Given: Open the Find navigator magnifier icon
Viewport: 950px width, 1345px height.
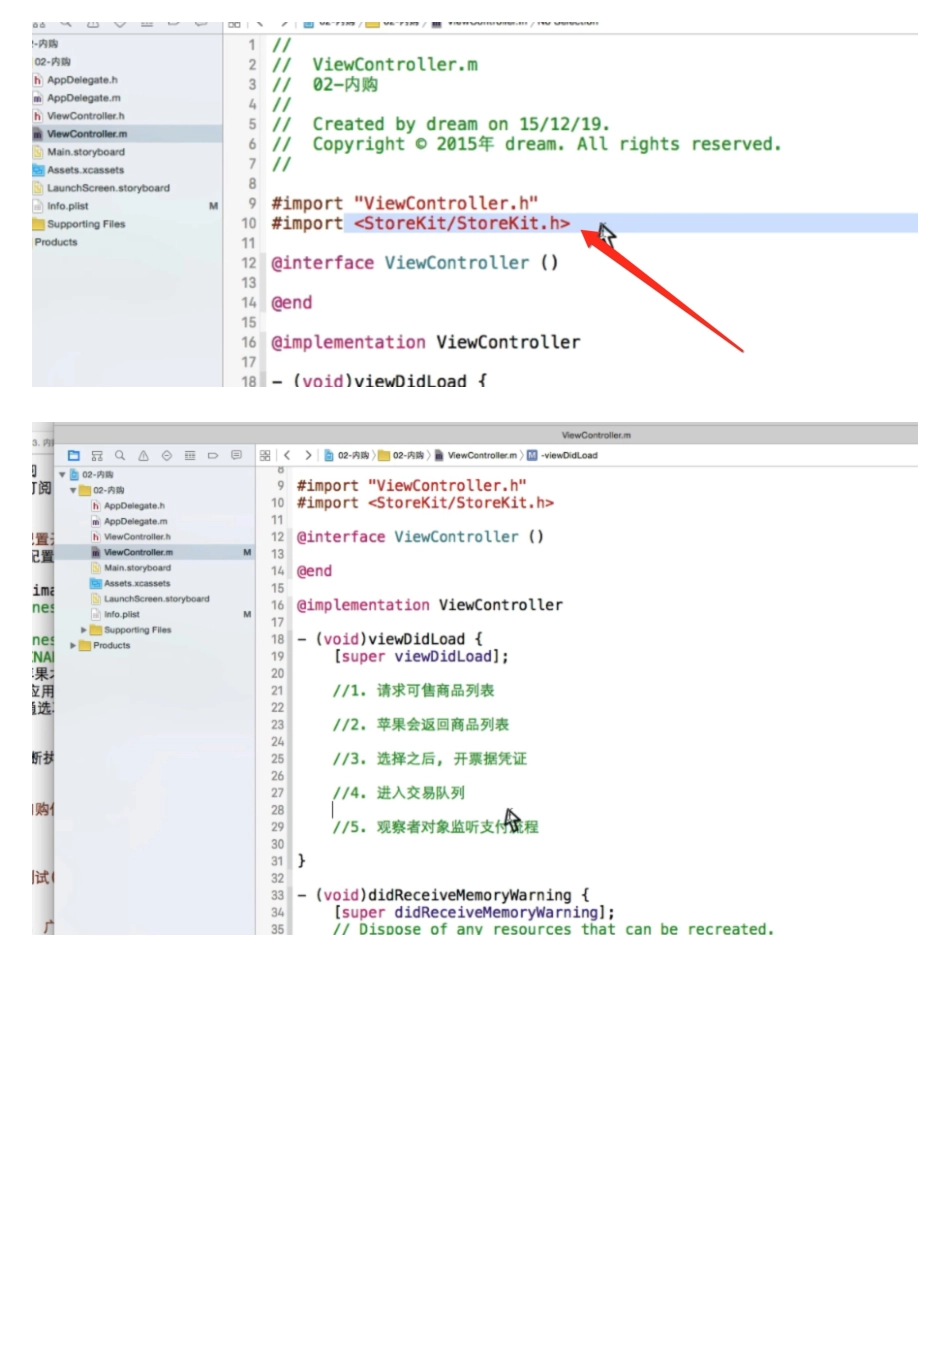Looking at the screenshot, I should click(x=120, y=455).
